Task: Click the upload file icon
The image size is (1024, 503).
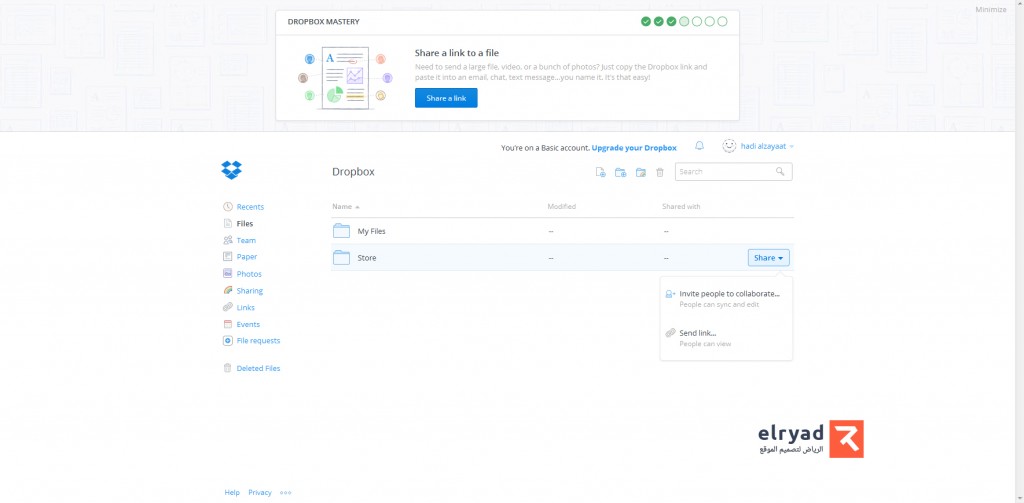Action: [x=600, y=172]
